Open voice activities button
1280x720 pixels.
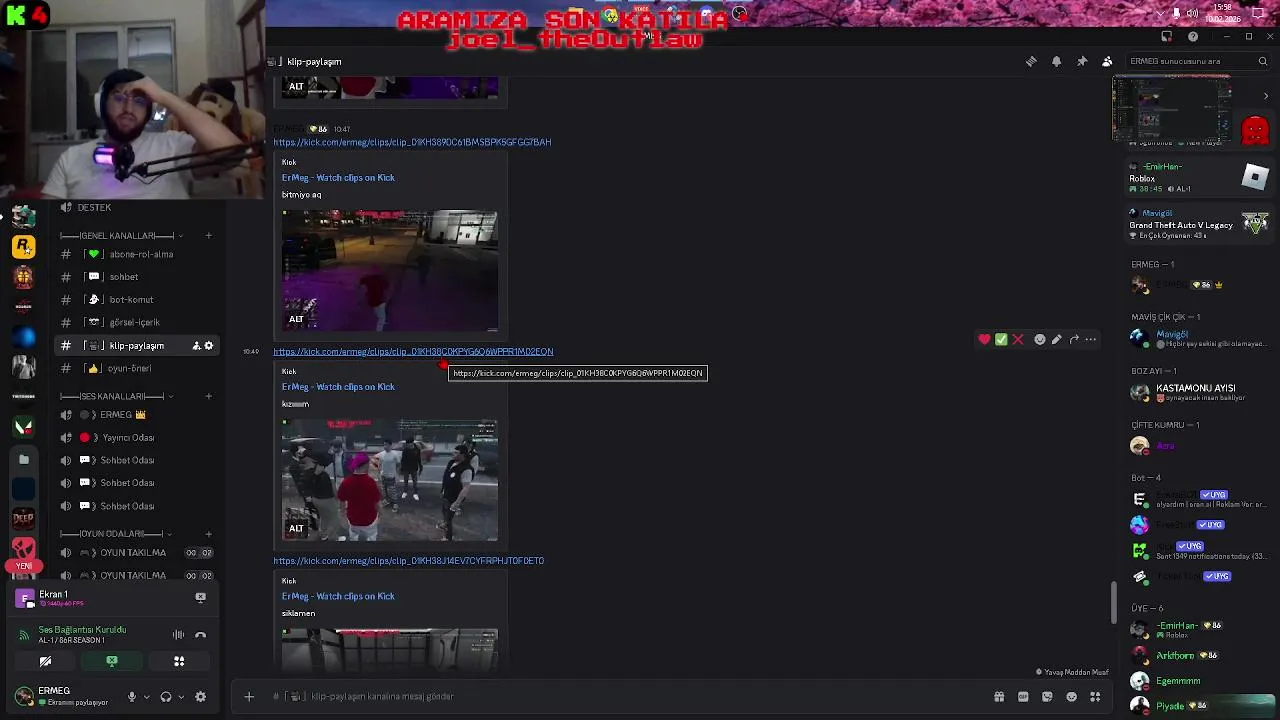(x=179, y=661)
